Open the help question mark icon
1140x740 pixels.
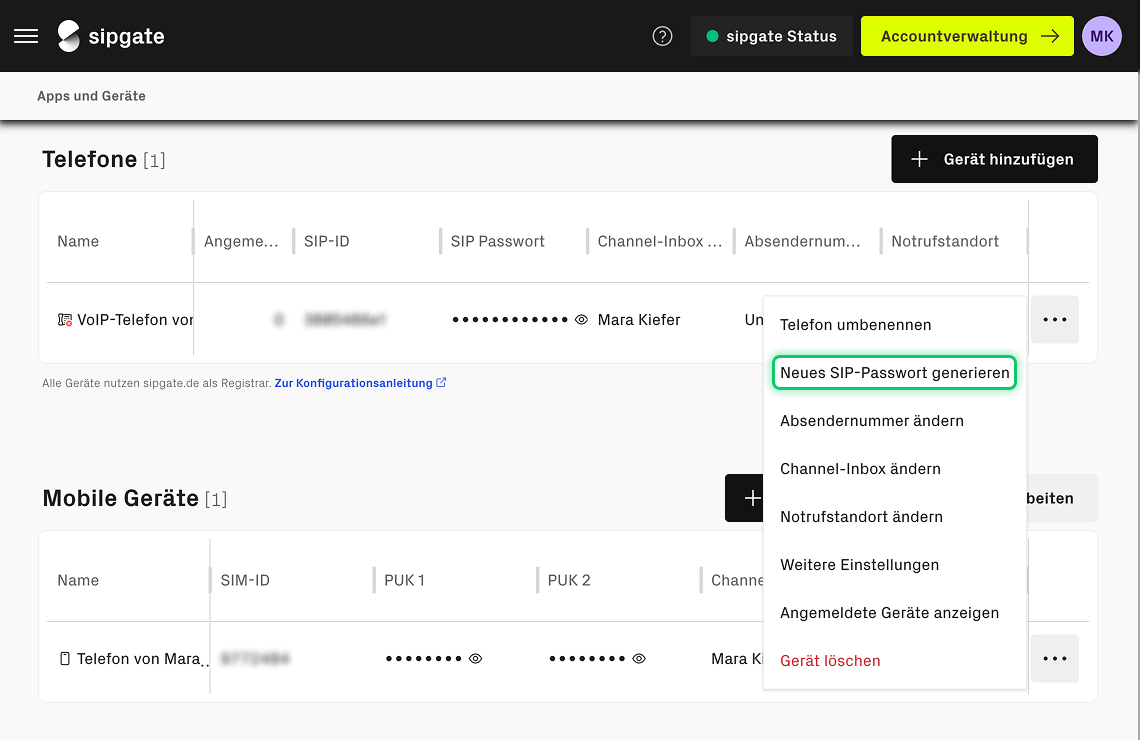pos(662,36)
